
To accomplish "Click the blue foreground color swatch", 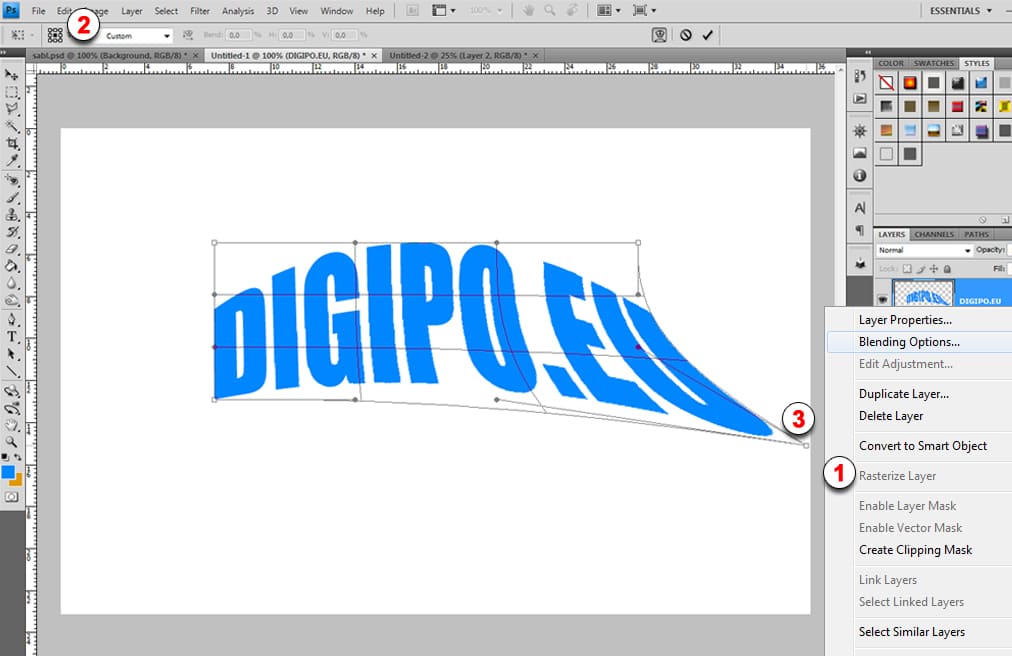I will click(9, 472).
